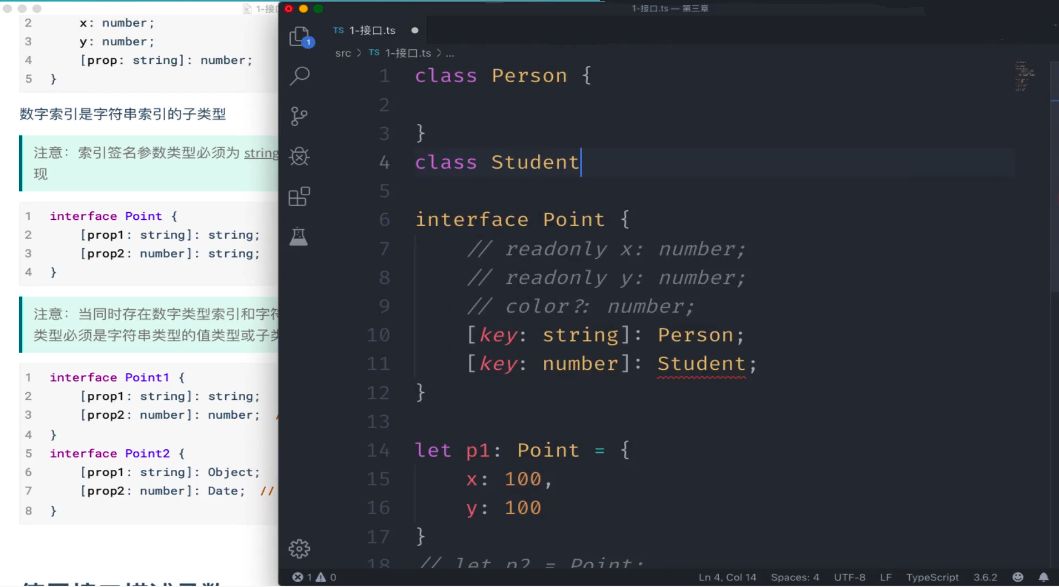Image resolution: width=1059 pixels, height=587 pixels.
Task: Open the Manage gear menu
Action: click(299, 548)
